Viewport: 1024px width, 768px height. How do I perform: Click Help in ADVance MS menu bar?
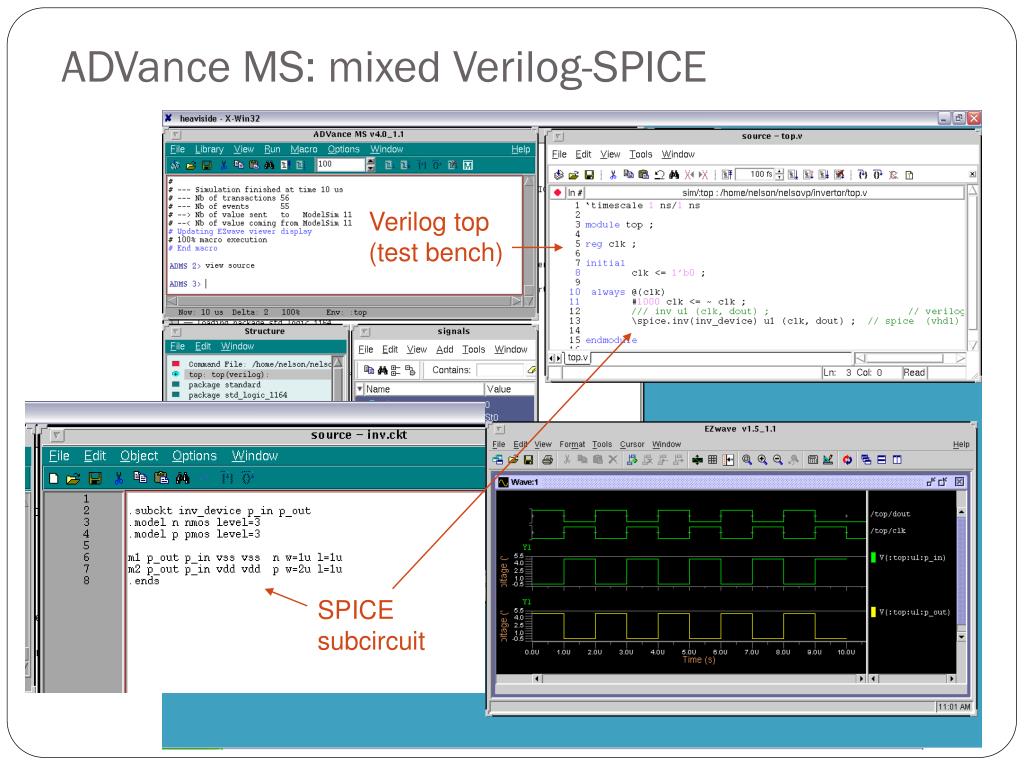click(x=520, y=149)
